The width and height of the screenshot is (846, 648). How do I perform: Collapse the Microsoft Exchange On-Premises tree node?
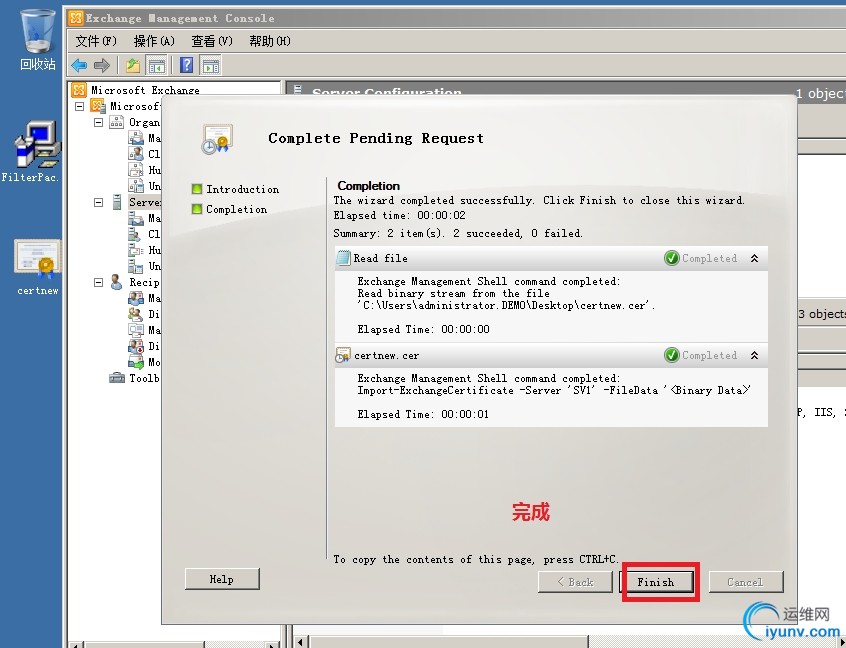[x=79, y=106]
